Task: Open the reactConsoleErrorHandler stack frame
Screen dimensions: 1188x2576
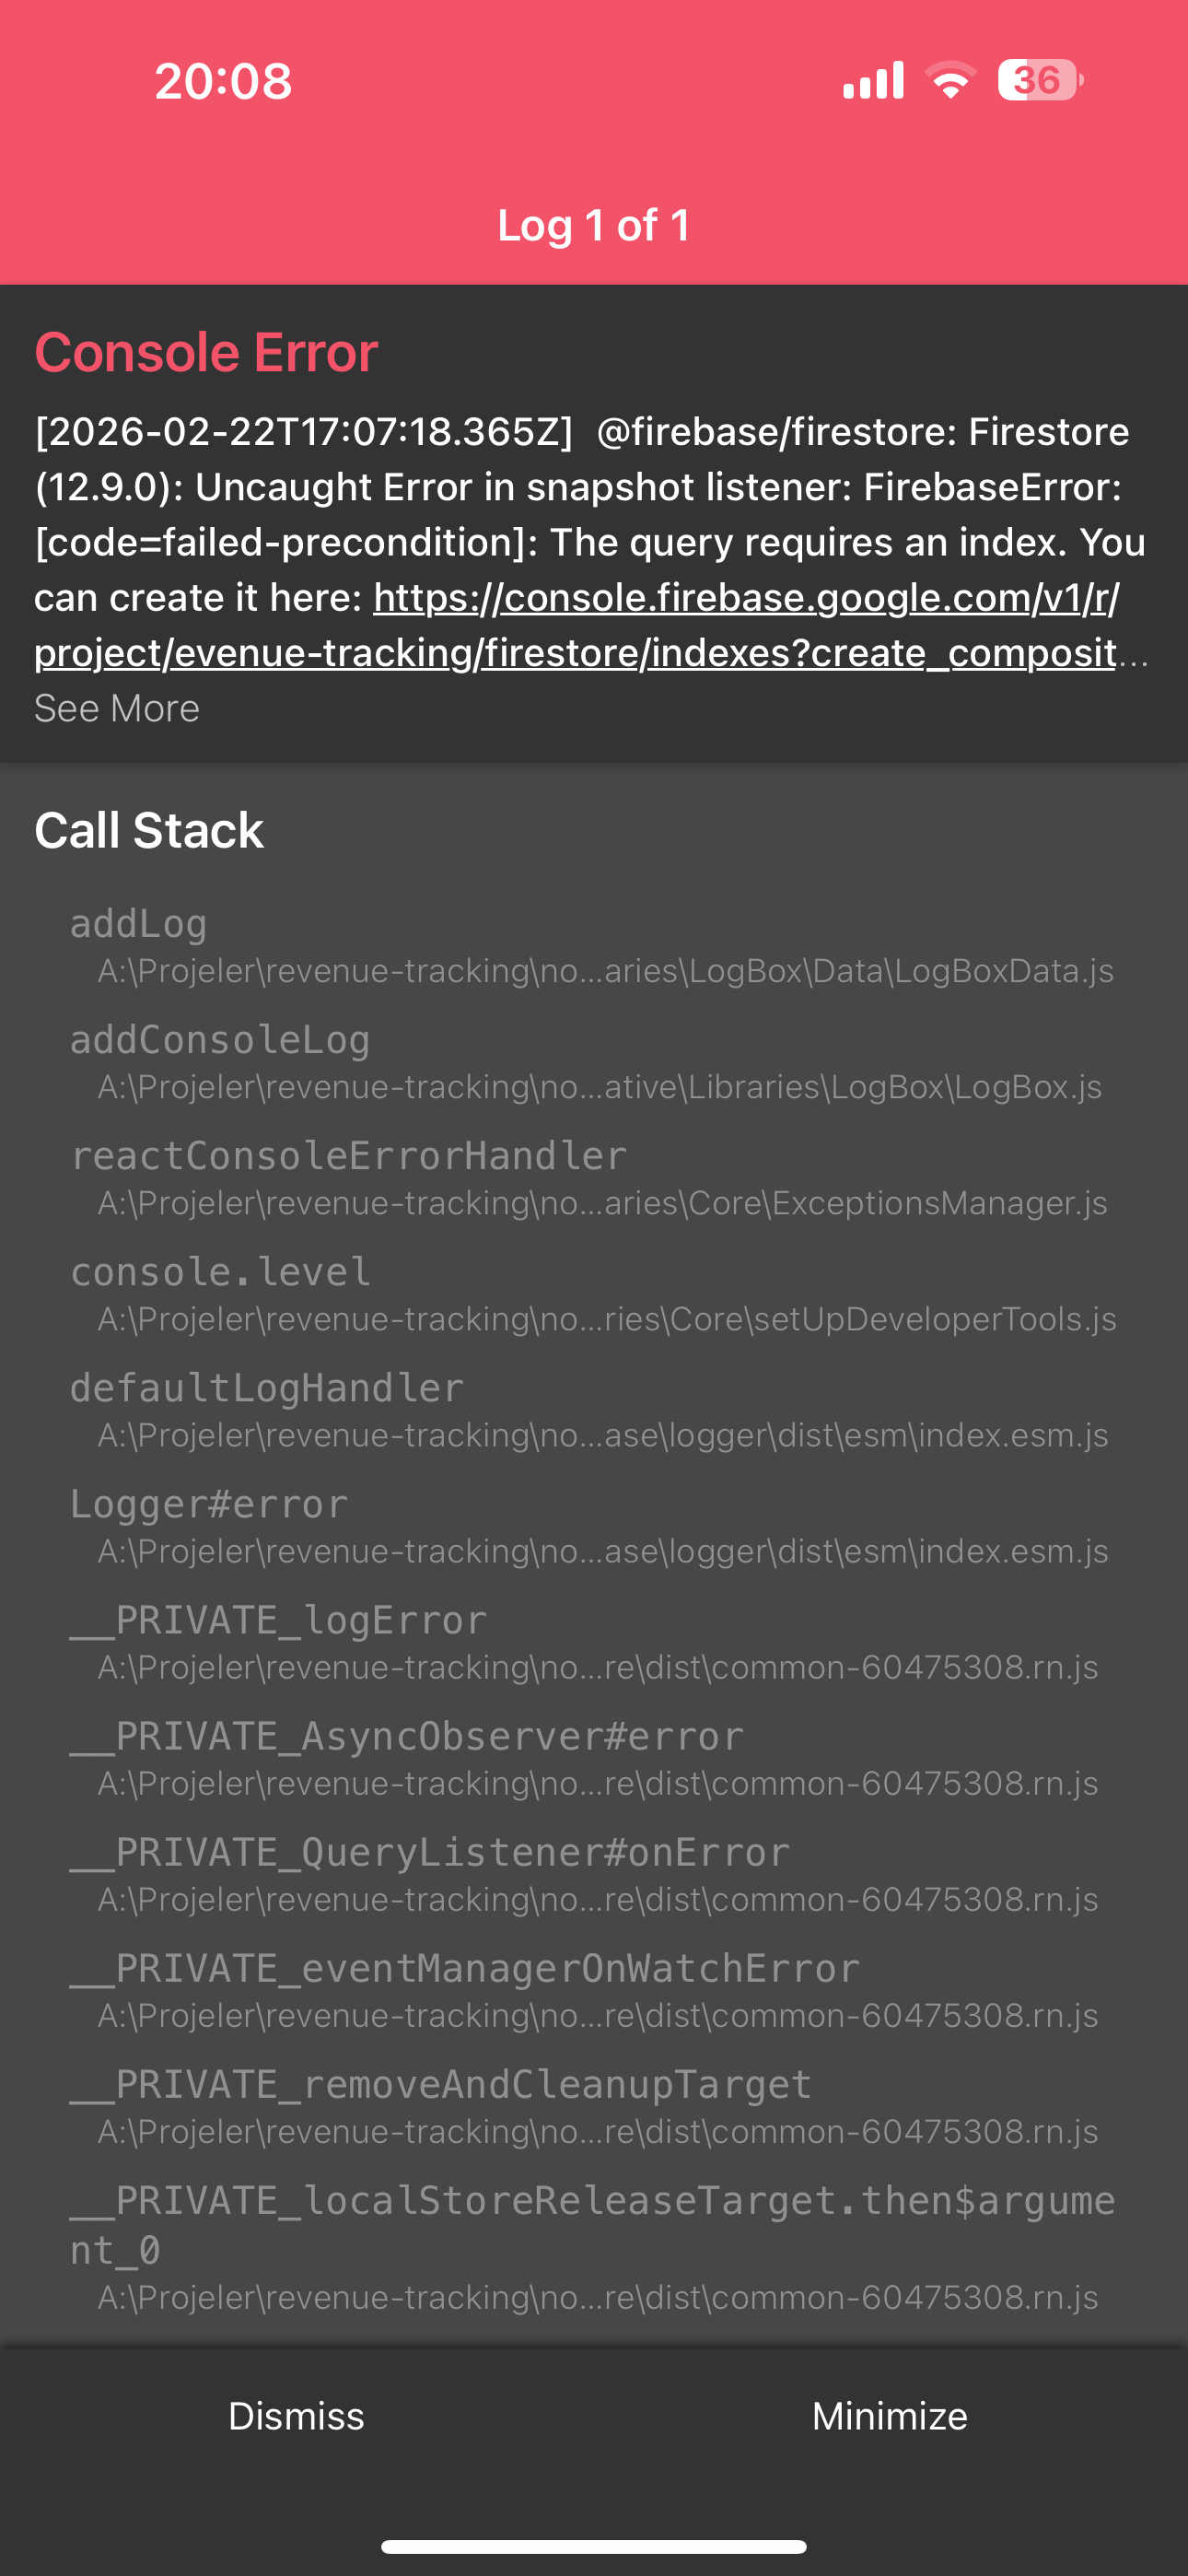Action: pyautogui.click(x=594, y=1177)
